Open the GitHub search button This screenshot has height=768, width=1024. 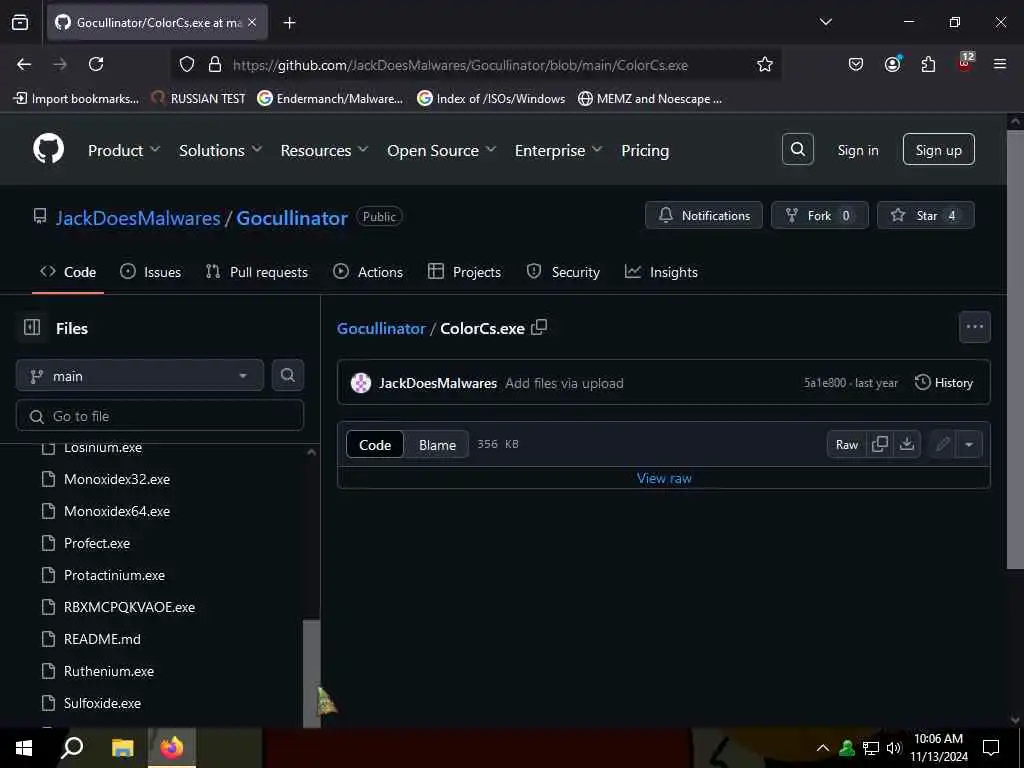click(797, 150)
